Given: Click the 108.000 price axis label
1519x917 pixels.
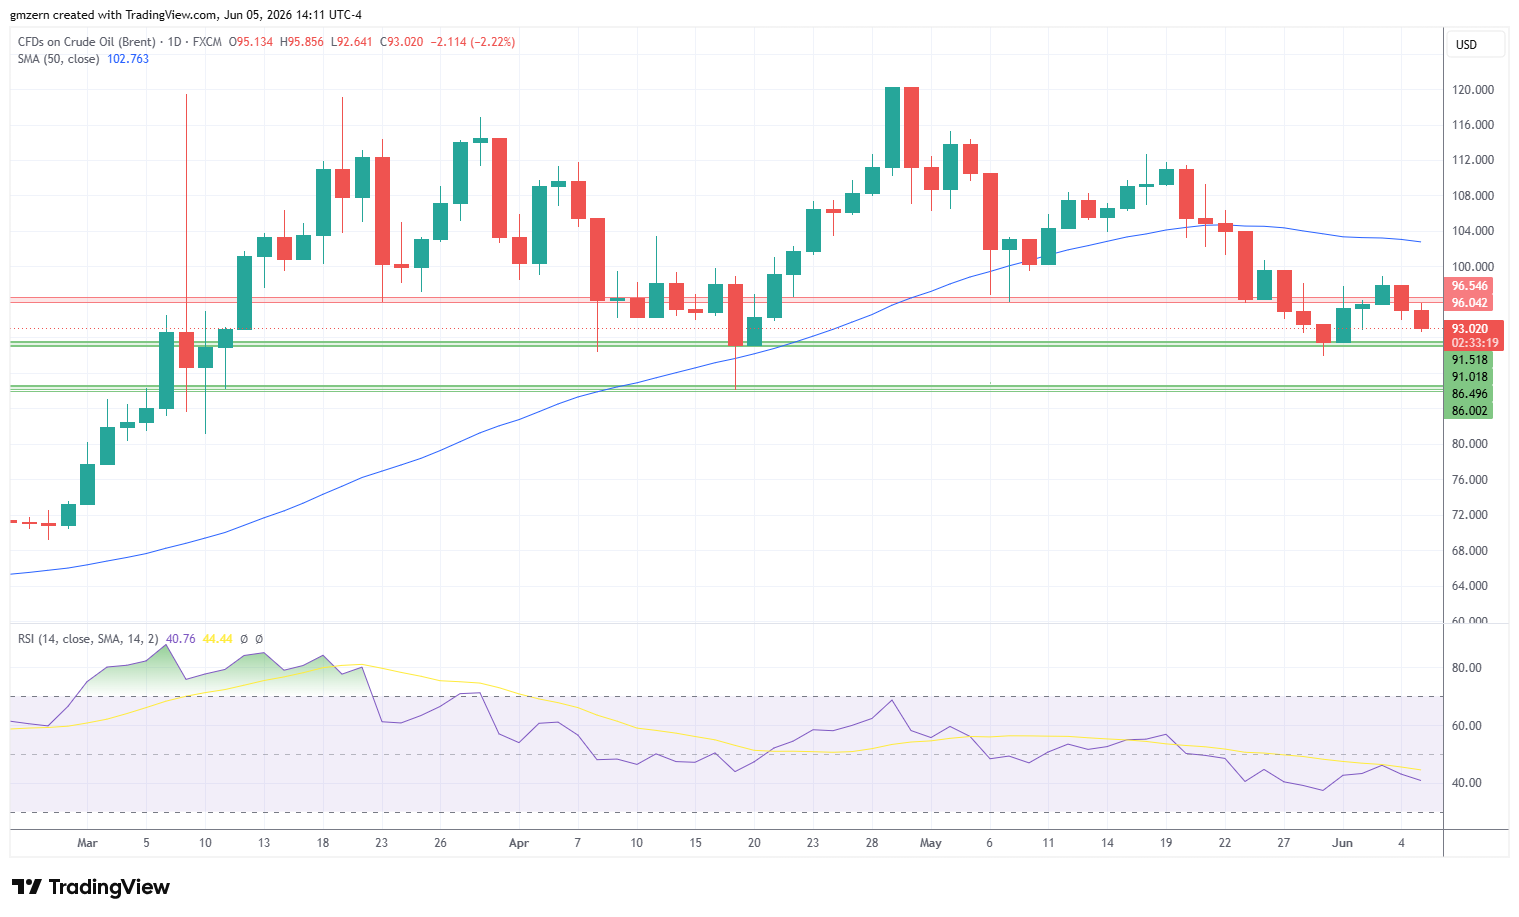Looking at the screenshot, I should (x=1473, y=196).
